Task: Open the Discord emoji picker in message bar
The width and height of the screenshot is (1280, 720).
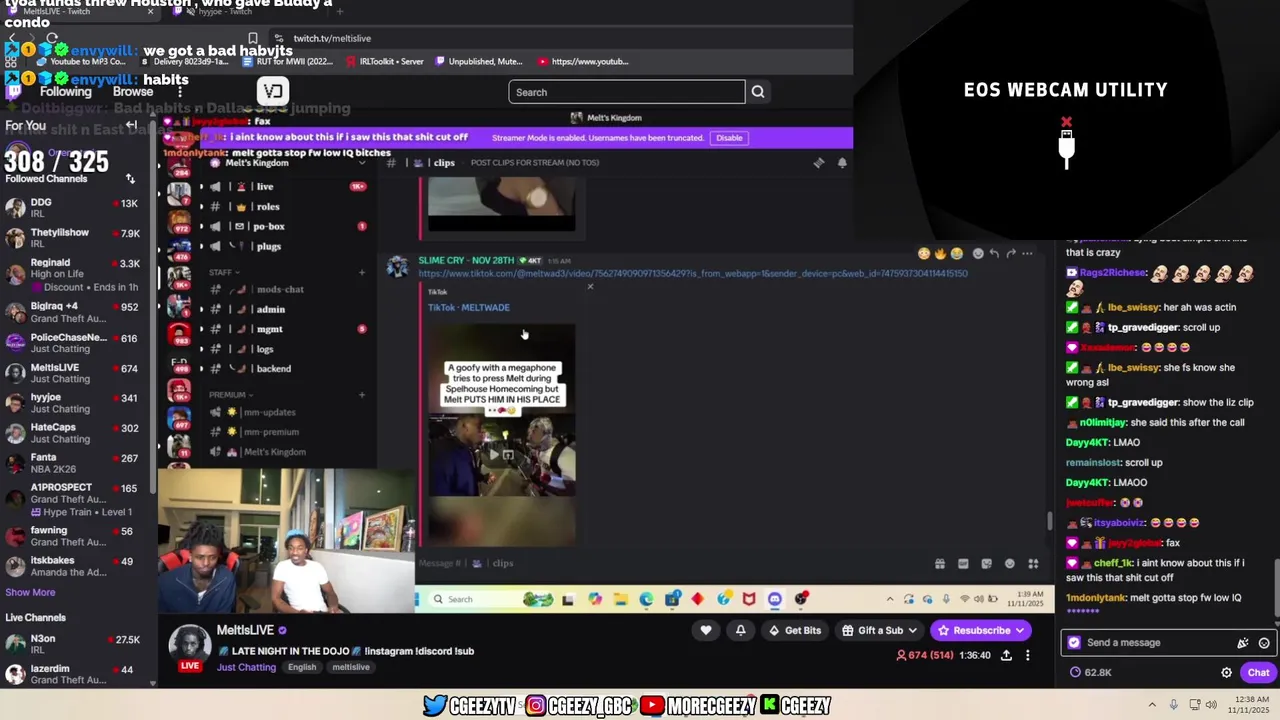Action: [1010, 564]
